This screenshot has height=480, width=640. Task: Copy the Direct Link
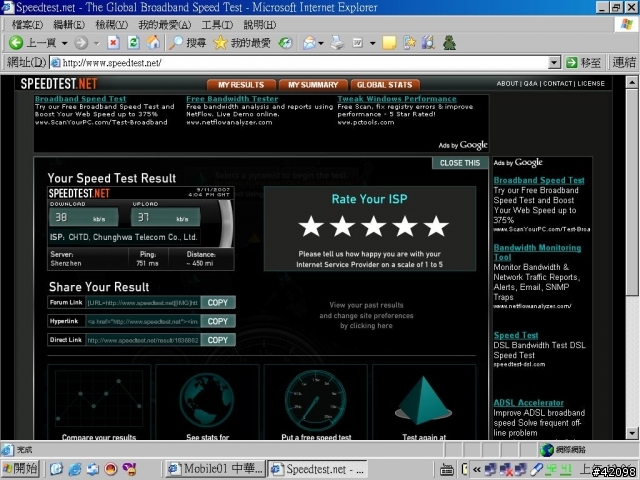218,340
